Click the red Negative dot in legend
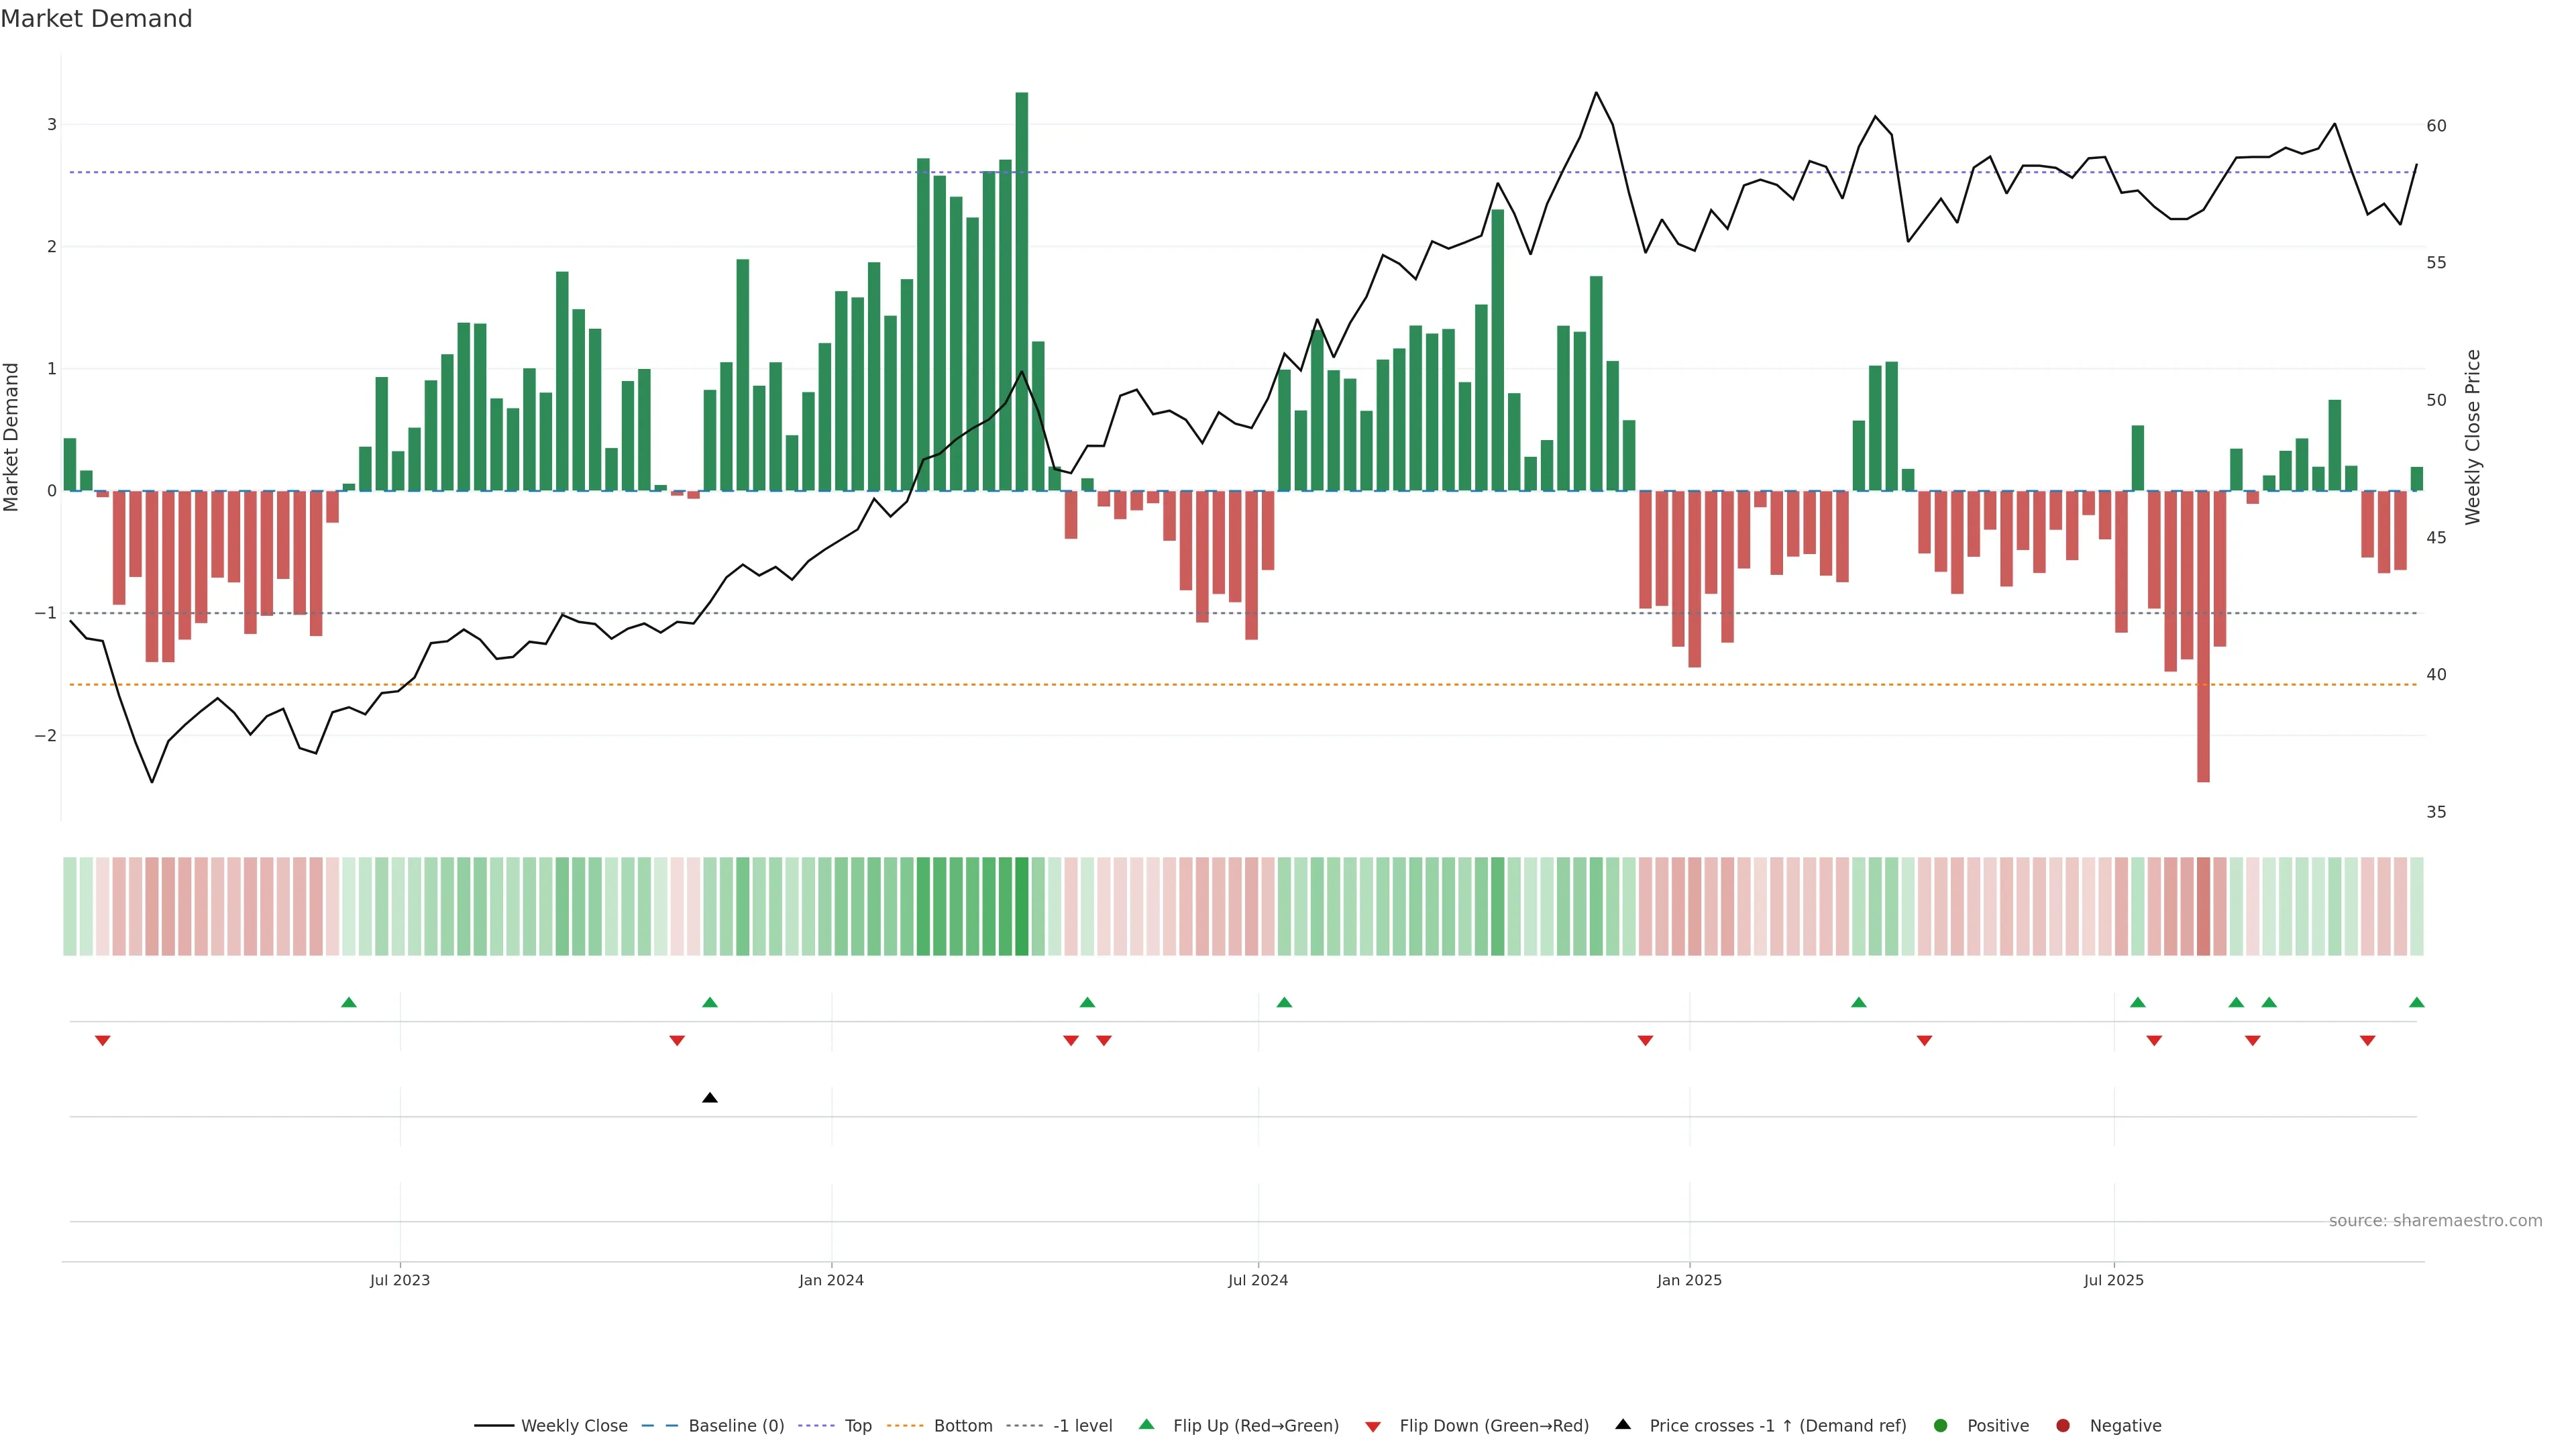The image size is (2576, 1449). tap(2062, 1425)
